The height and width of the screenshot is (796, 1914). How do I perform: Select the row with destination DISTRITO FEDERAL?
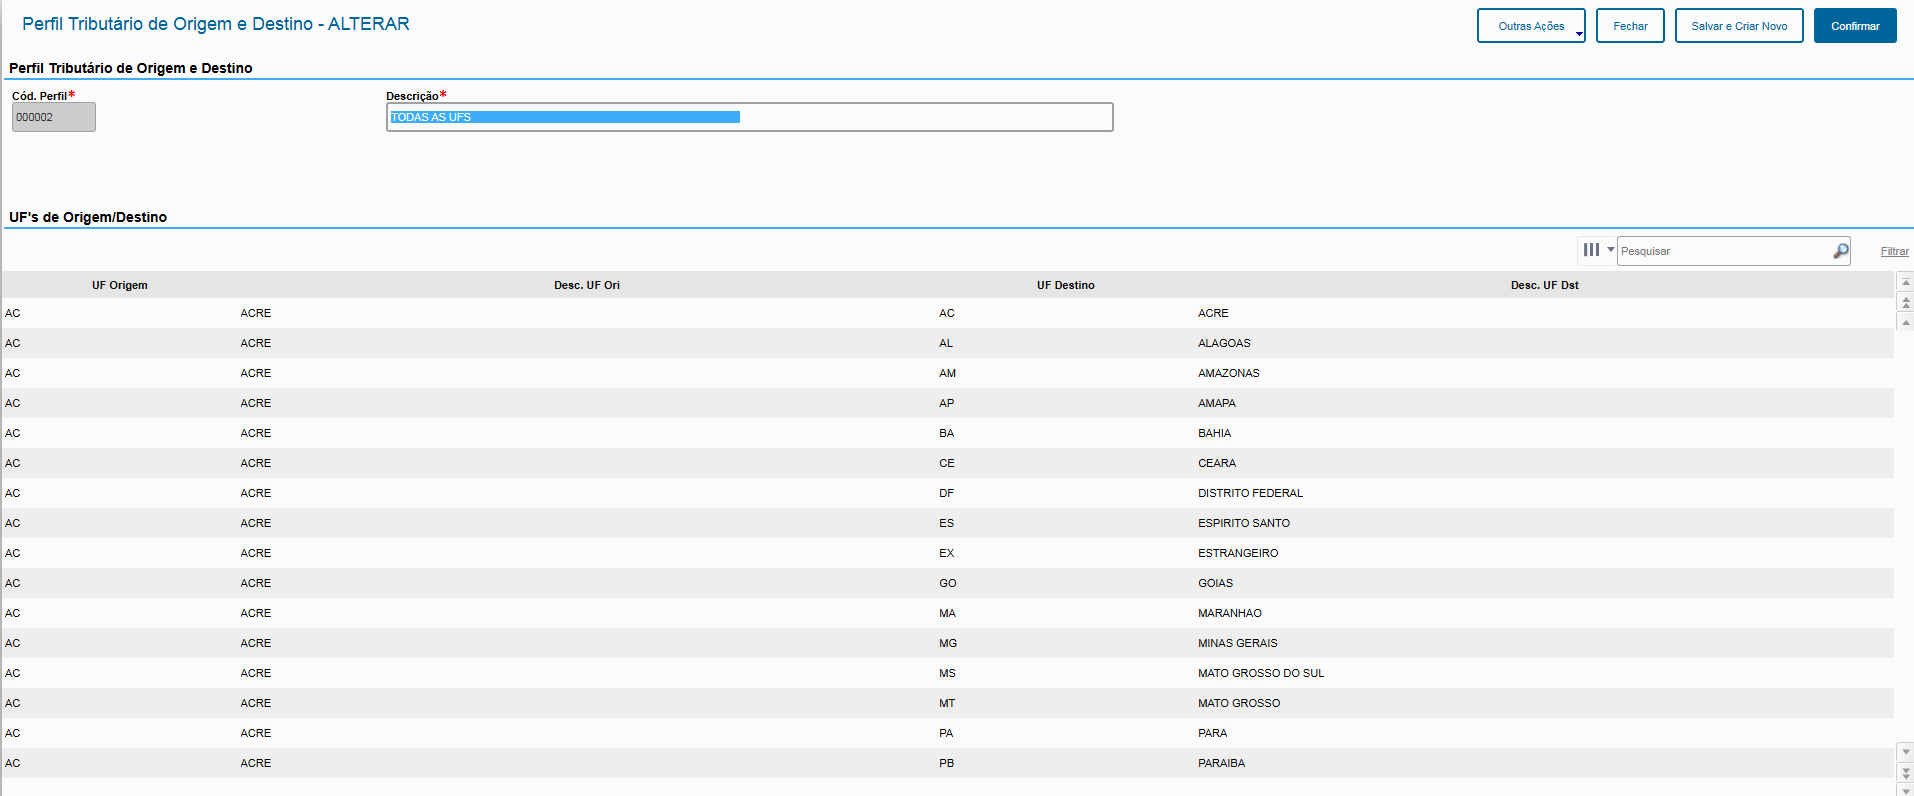(1250, 493)
